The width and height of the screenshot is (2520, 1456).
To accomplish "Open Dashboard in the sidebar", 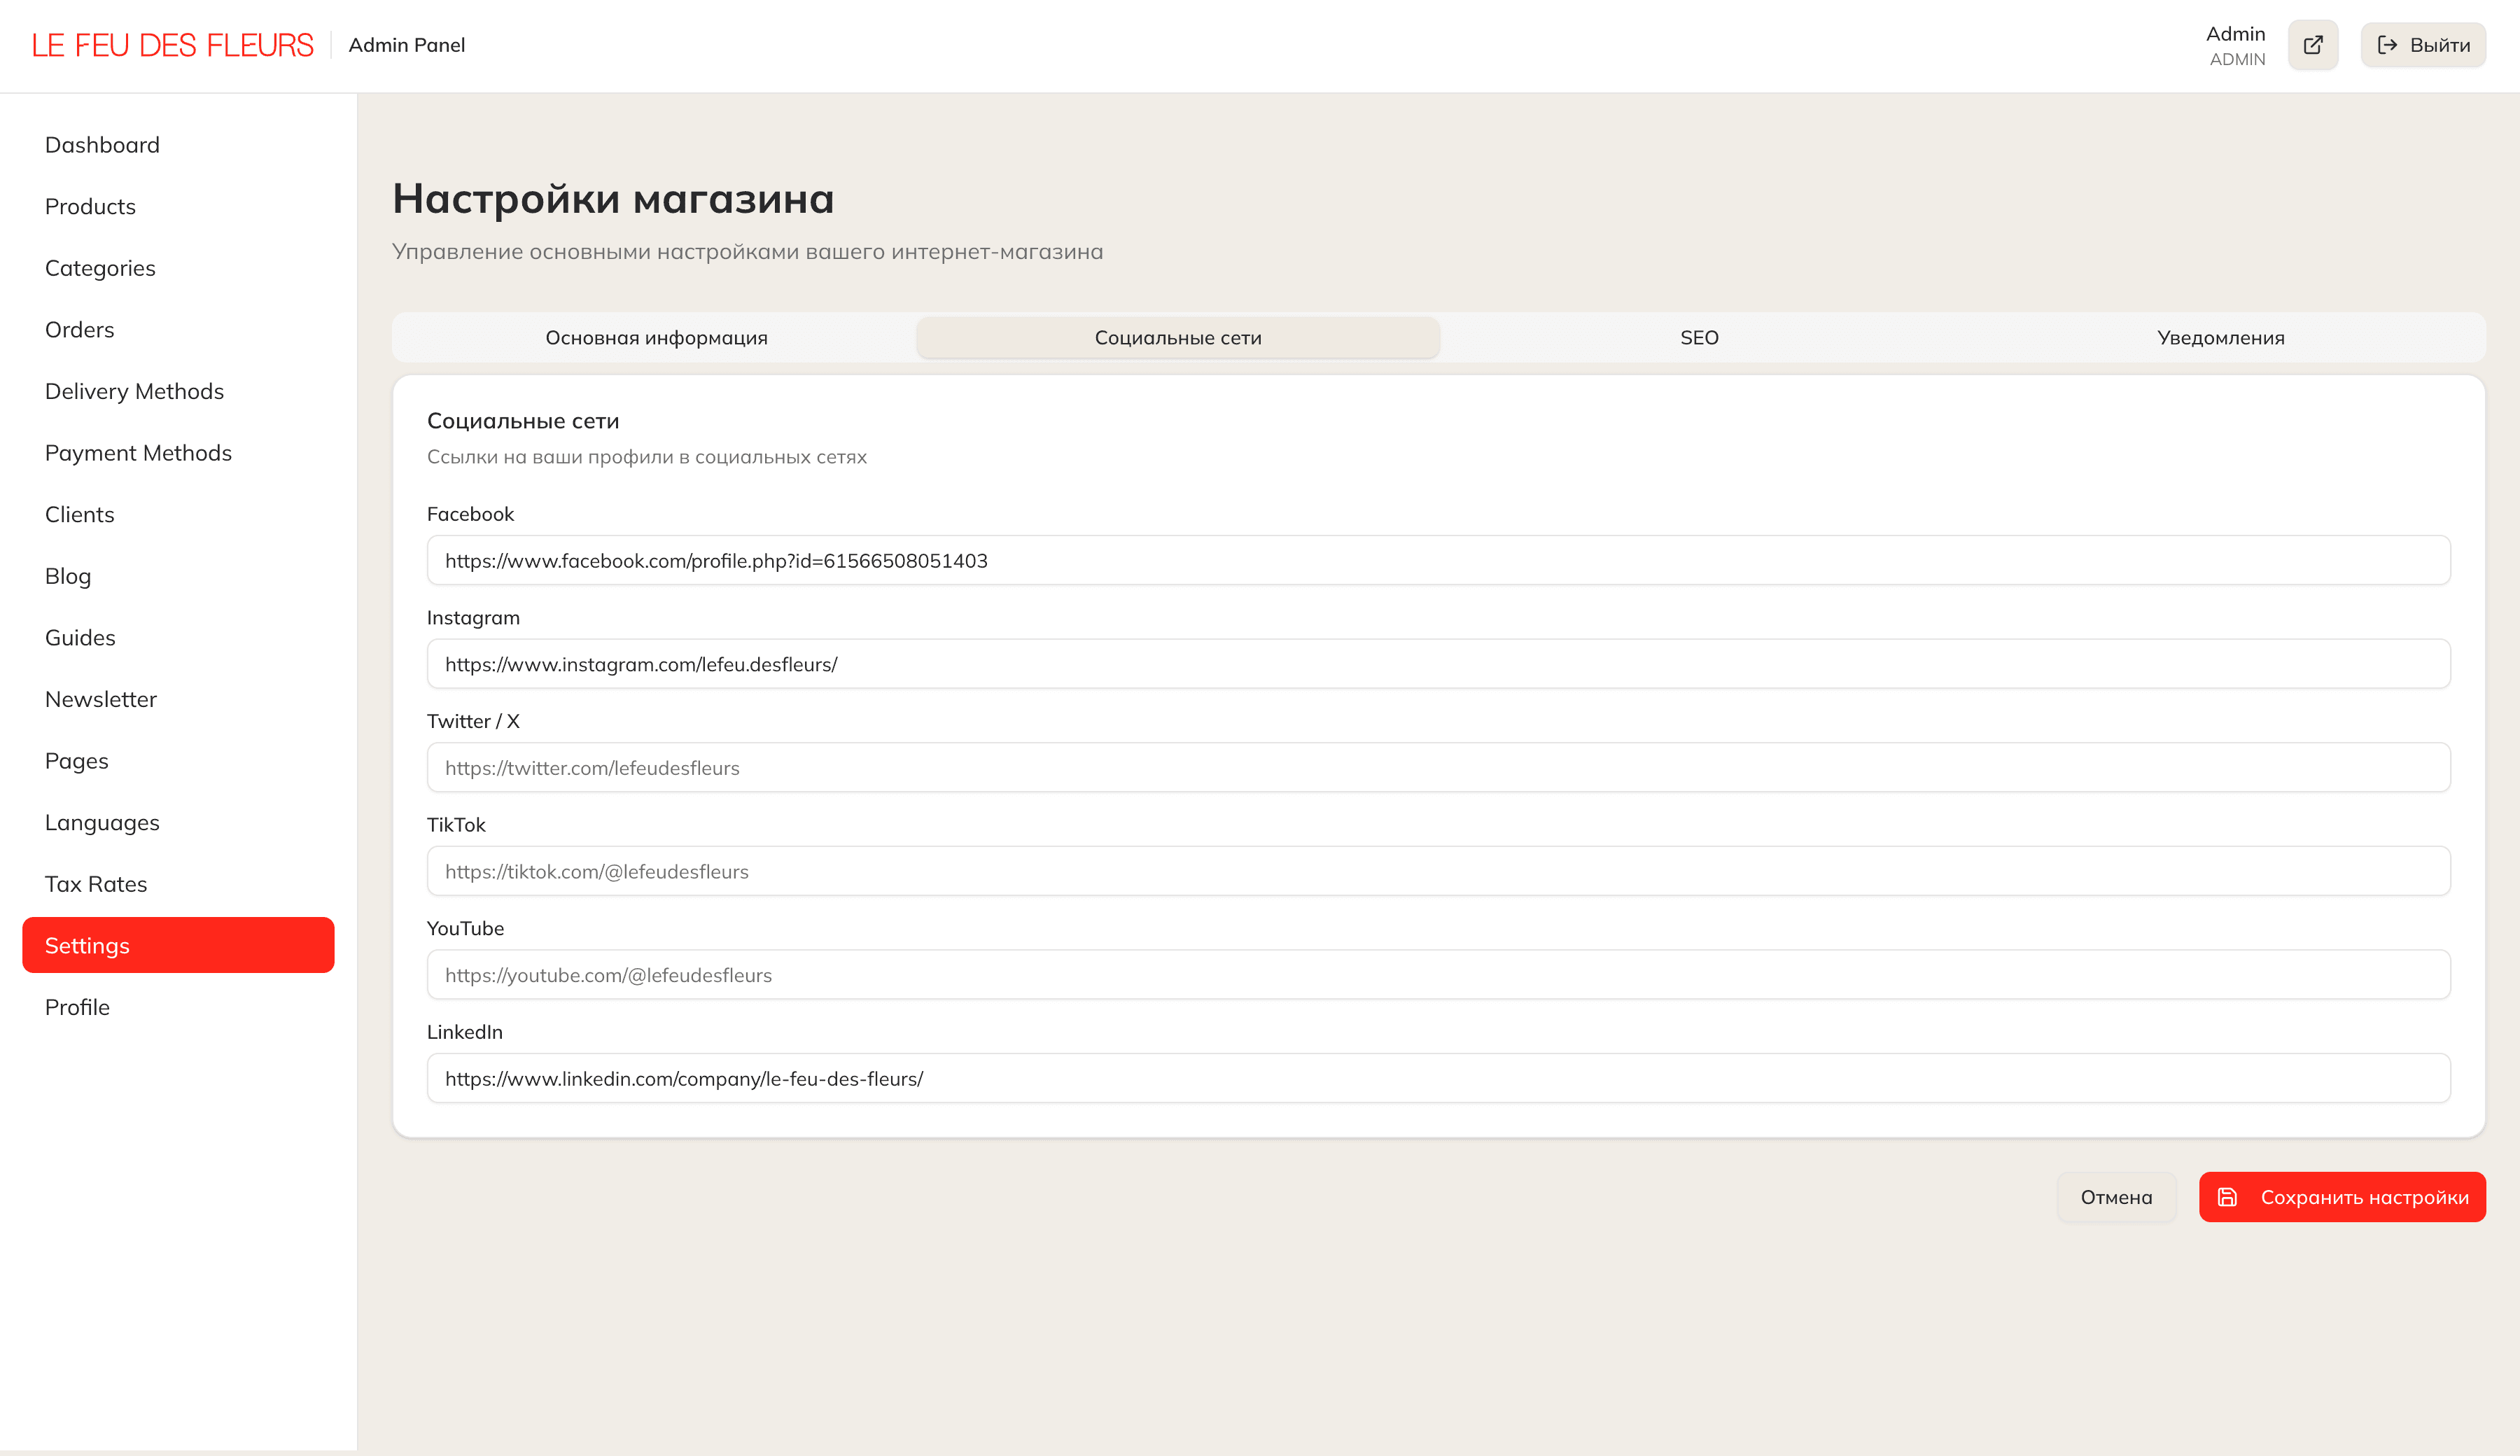I will pyautogui.click(x=102, y=145).
